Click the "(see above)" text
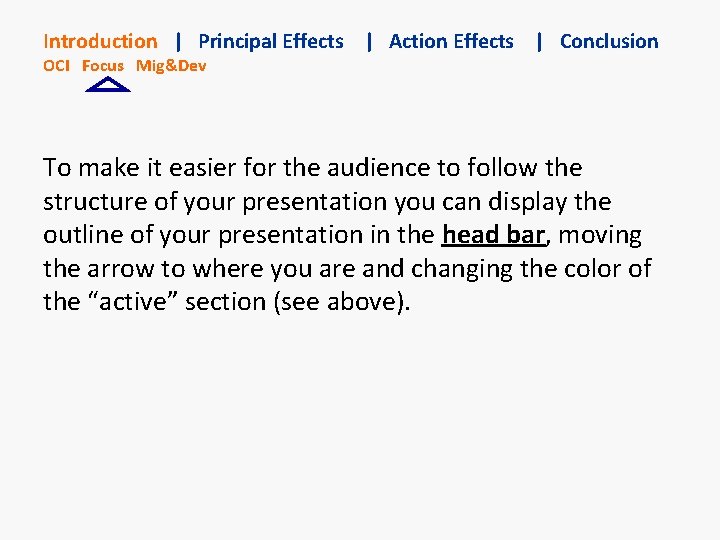 [x=340, y=302]
